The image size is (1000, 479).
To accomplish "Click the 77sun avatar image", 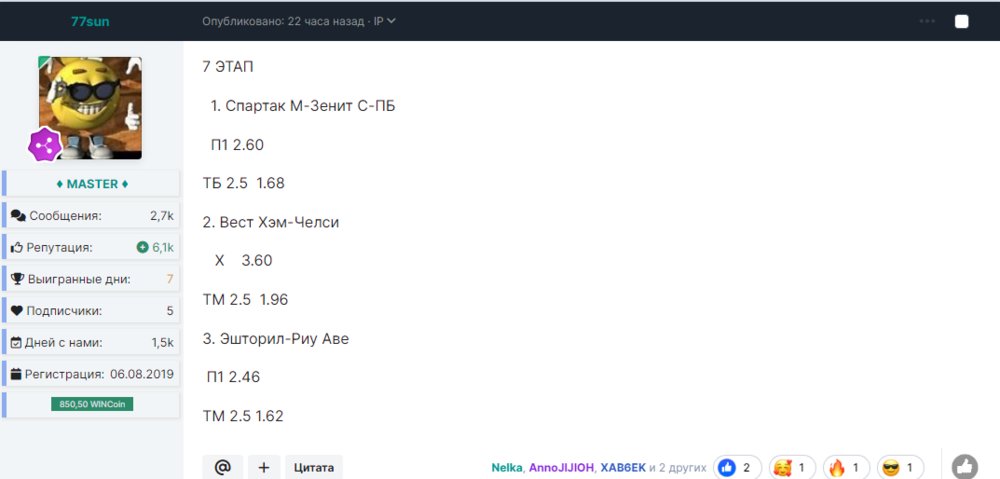I will pyautogui.click(x=92, y=105).
